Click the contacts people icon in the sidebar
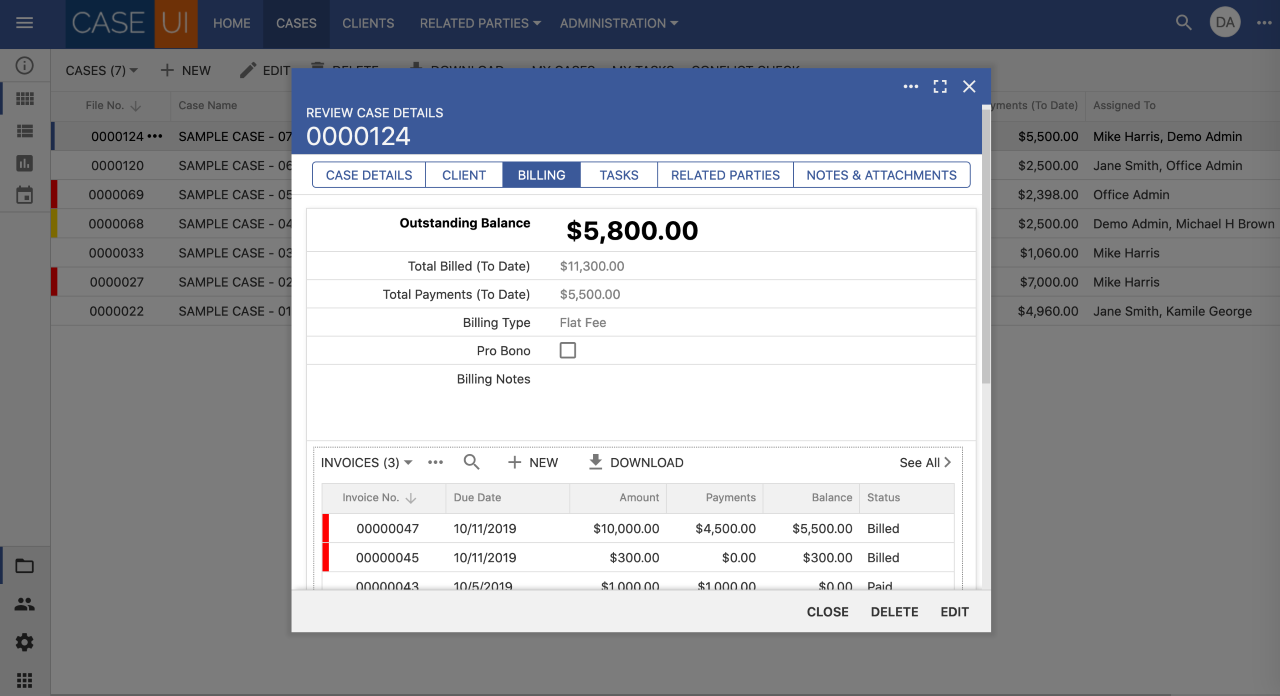The width and height of the screenshot is (1280, 696). click(x=25, y=602)
